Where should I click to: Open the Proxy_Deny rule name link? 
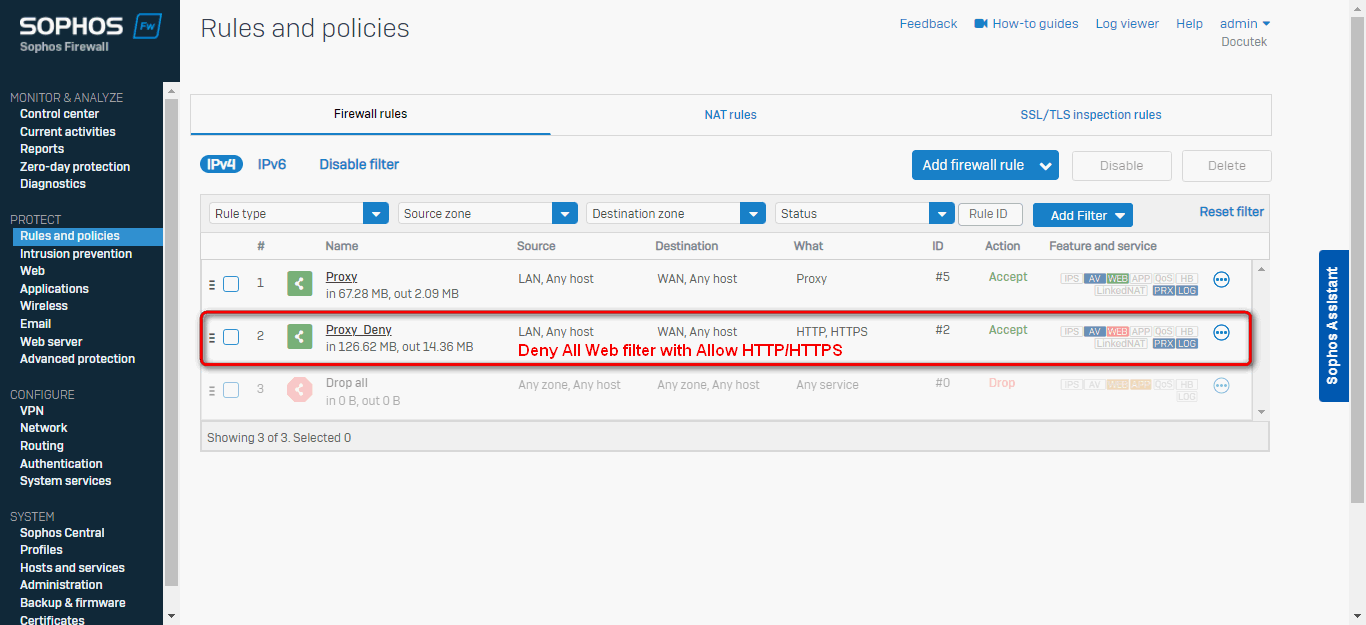point(359,330)
